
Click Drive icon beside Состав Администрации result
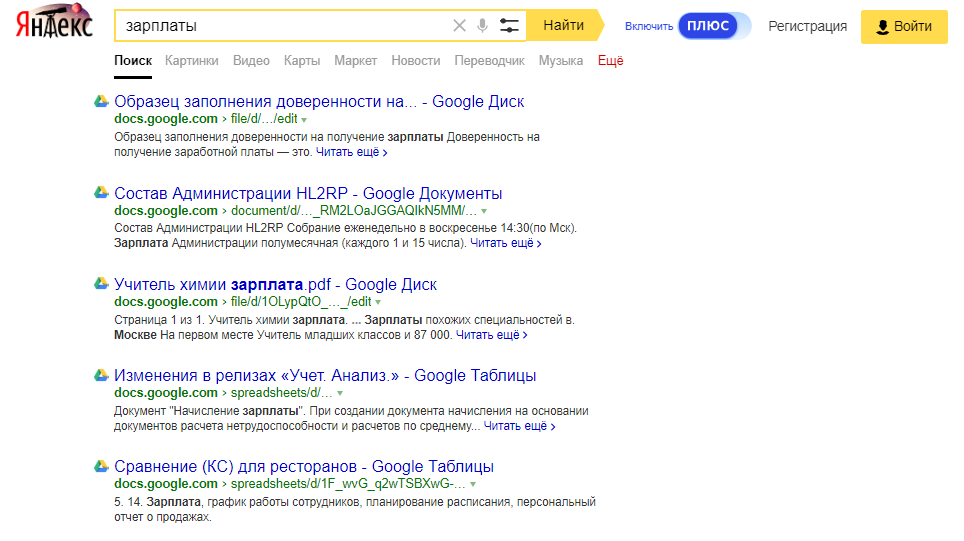(101, 193)
